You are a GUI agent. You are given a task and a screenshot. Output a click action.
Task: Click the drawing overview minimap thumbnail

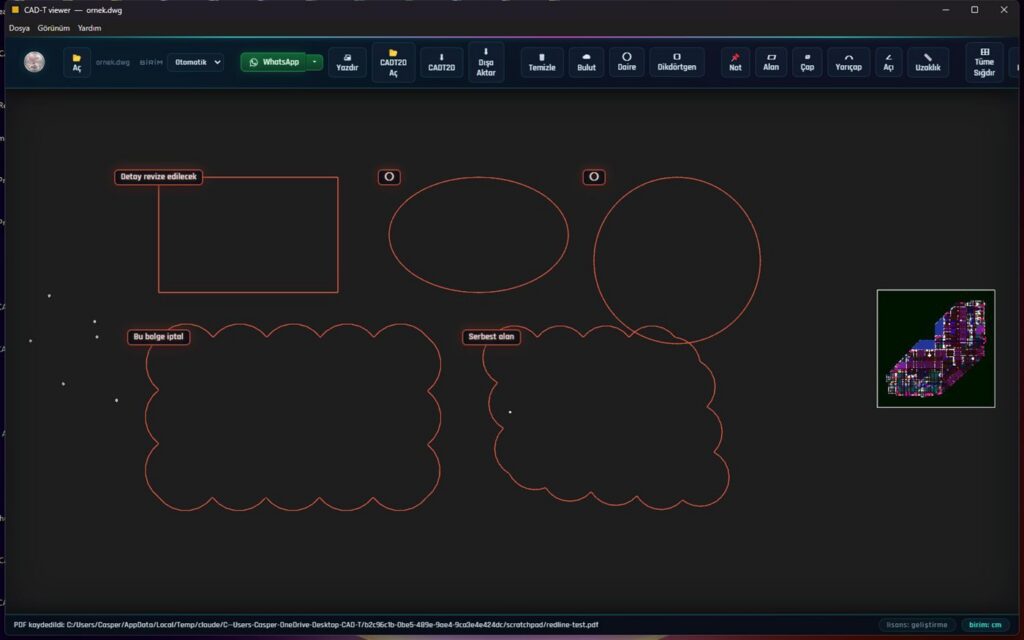[x=936, y=349]
